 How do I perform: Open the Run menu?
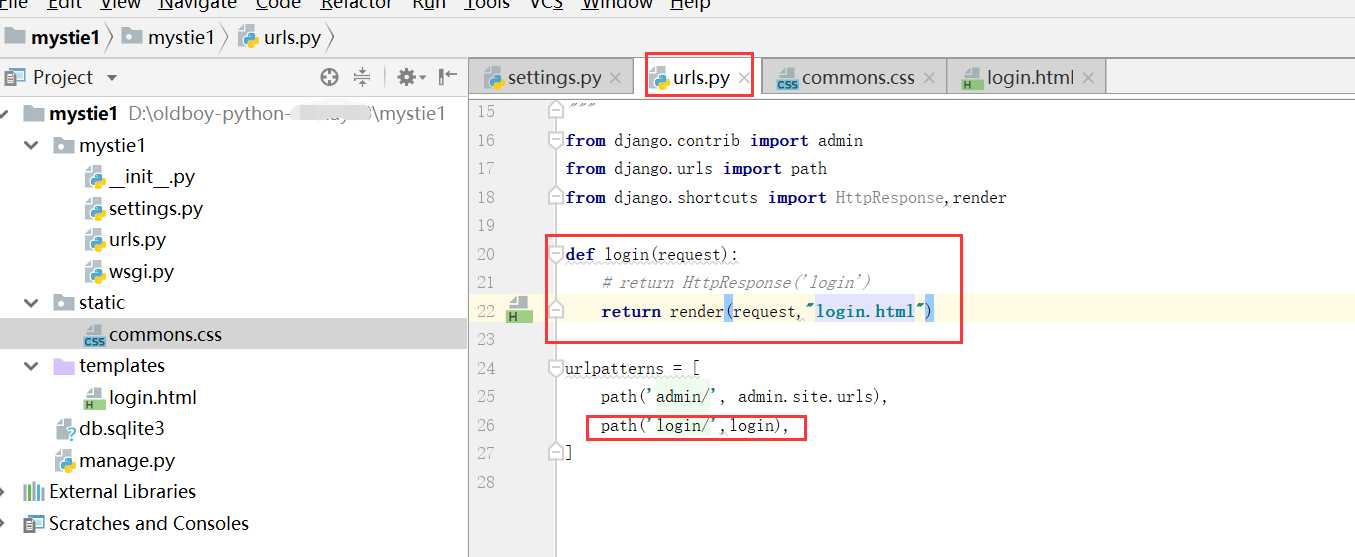[x=429, y=4]
